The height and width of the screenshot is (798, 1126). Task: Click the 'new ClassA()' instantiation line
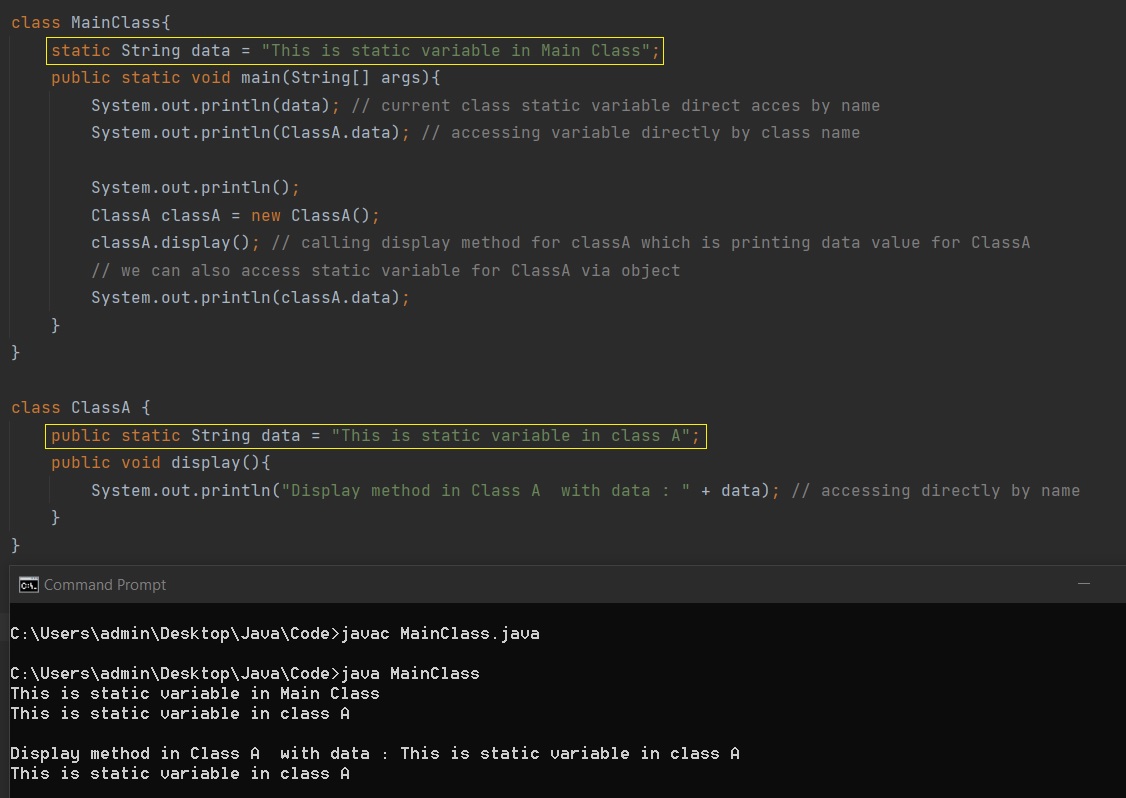(235, 215)
